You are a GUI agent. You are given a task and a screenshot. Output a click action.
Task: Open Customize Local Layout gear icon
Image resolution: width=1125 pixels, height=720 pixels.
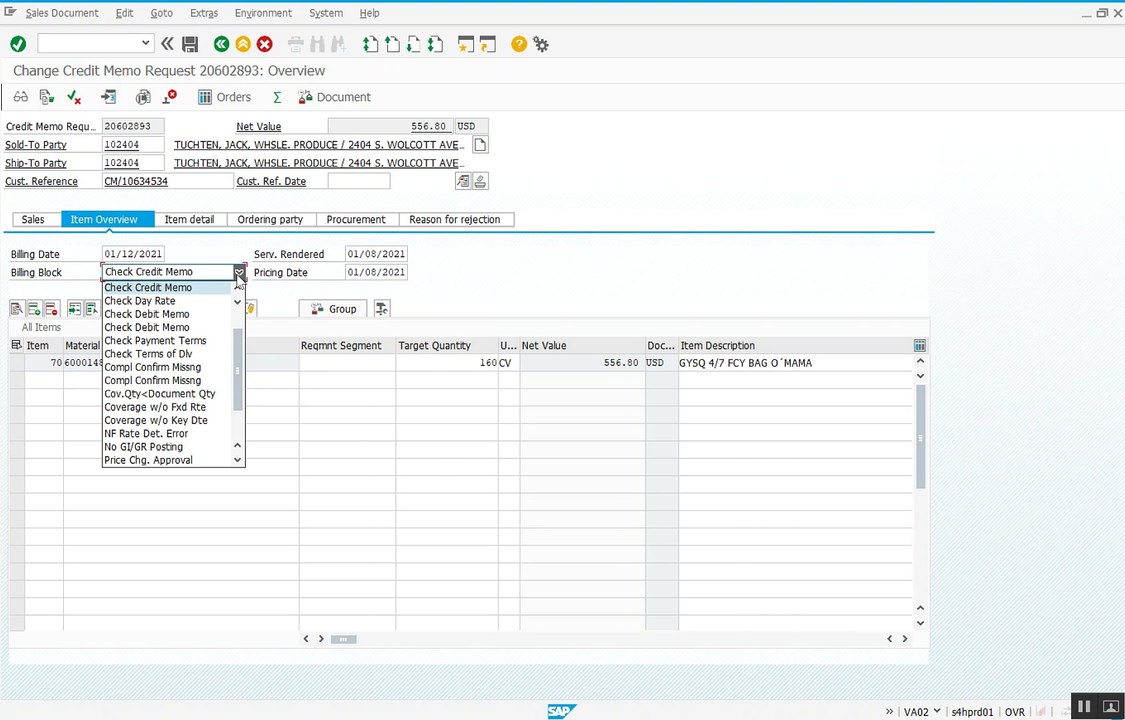point(541,44)
